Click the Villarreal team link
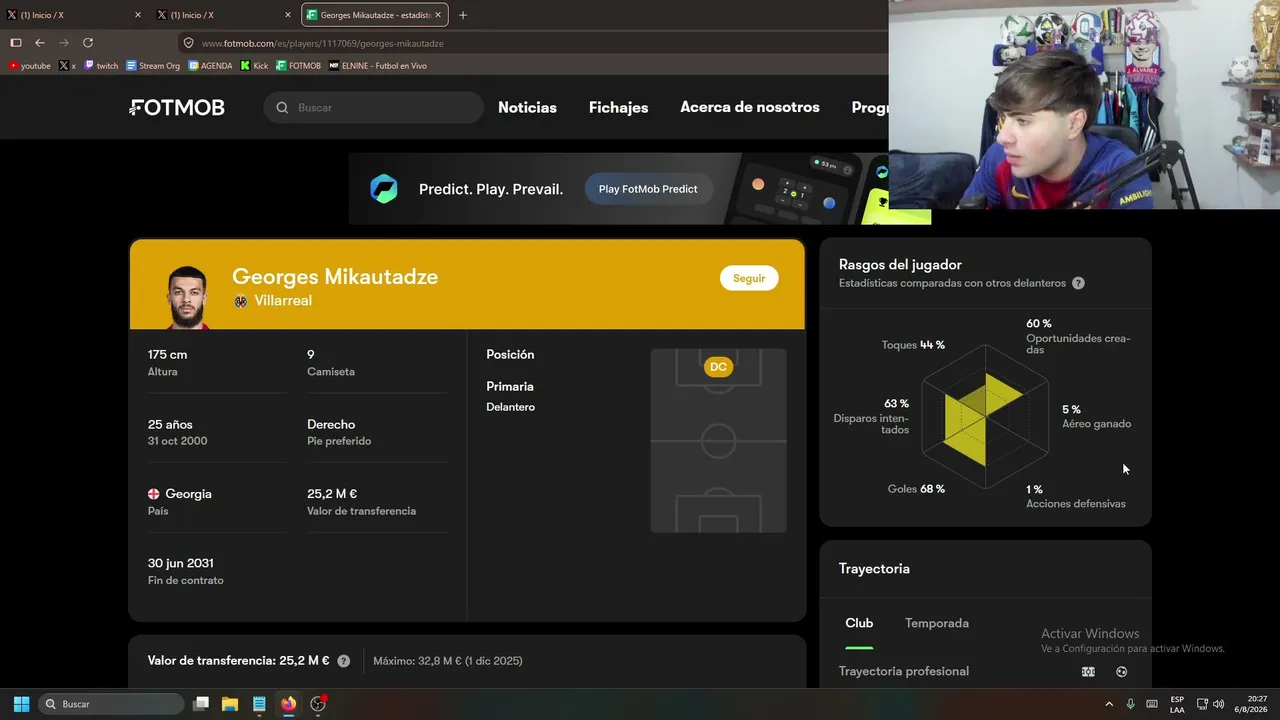The height and width of the screenshot is (720, 1280). point(283,301)
